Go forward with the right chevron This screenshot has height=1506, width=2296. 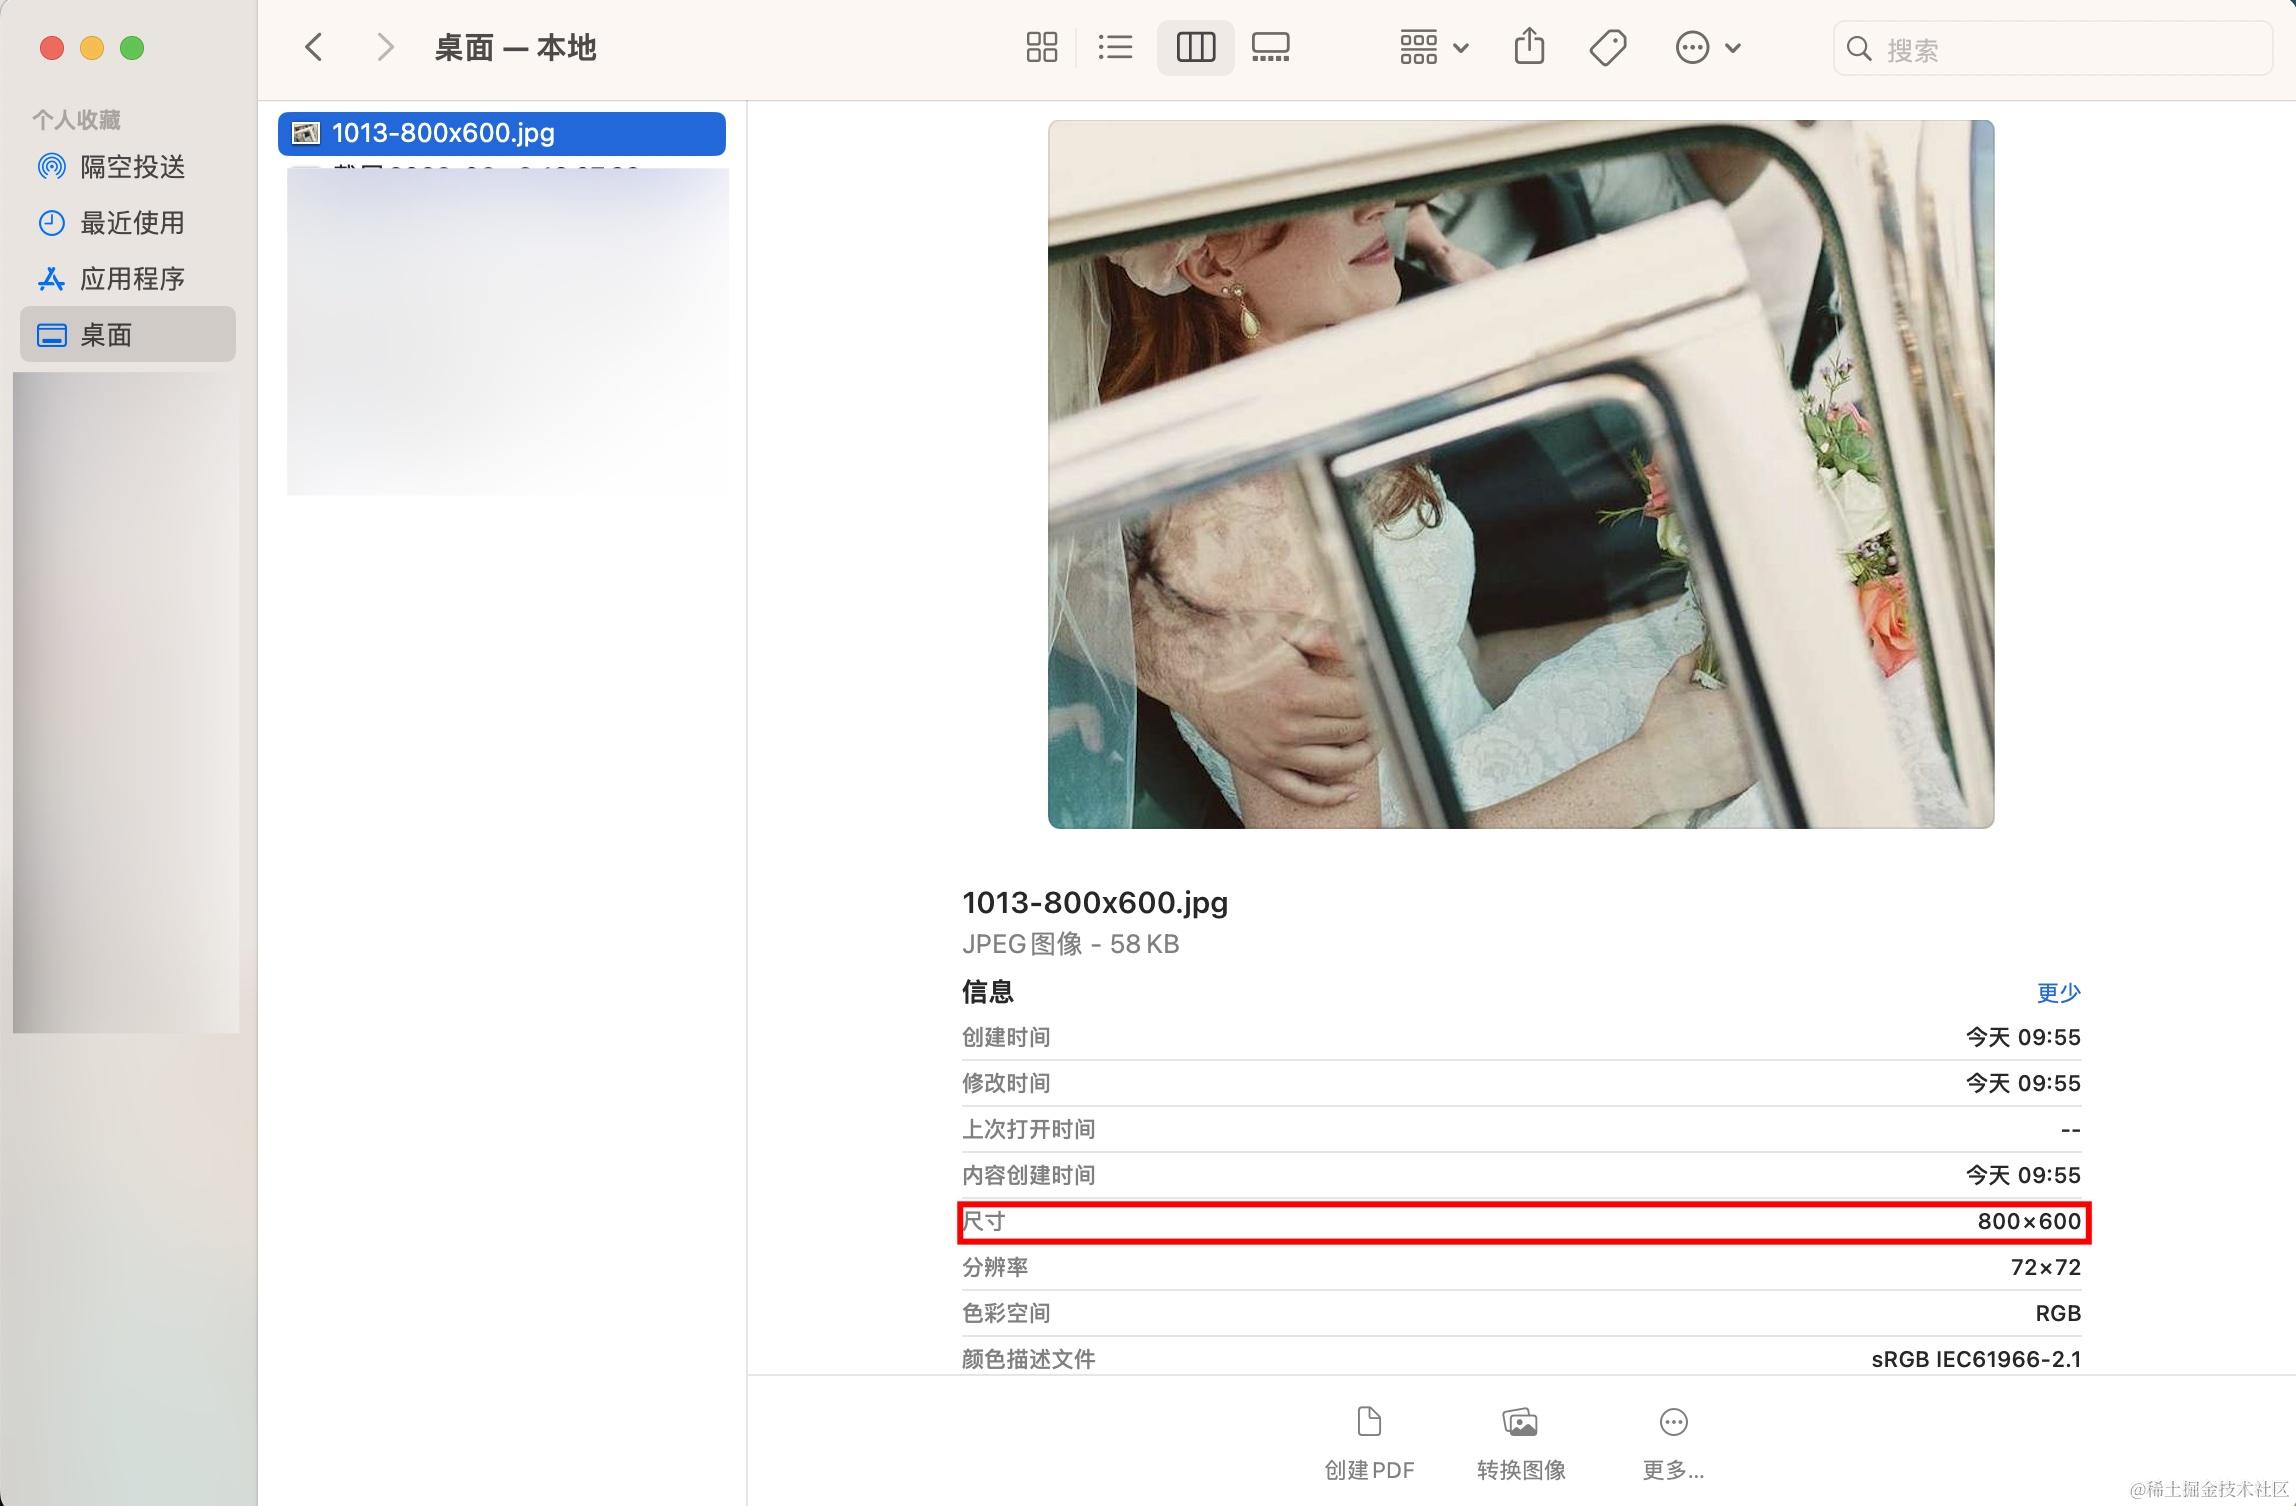coord(385,47)
